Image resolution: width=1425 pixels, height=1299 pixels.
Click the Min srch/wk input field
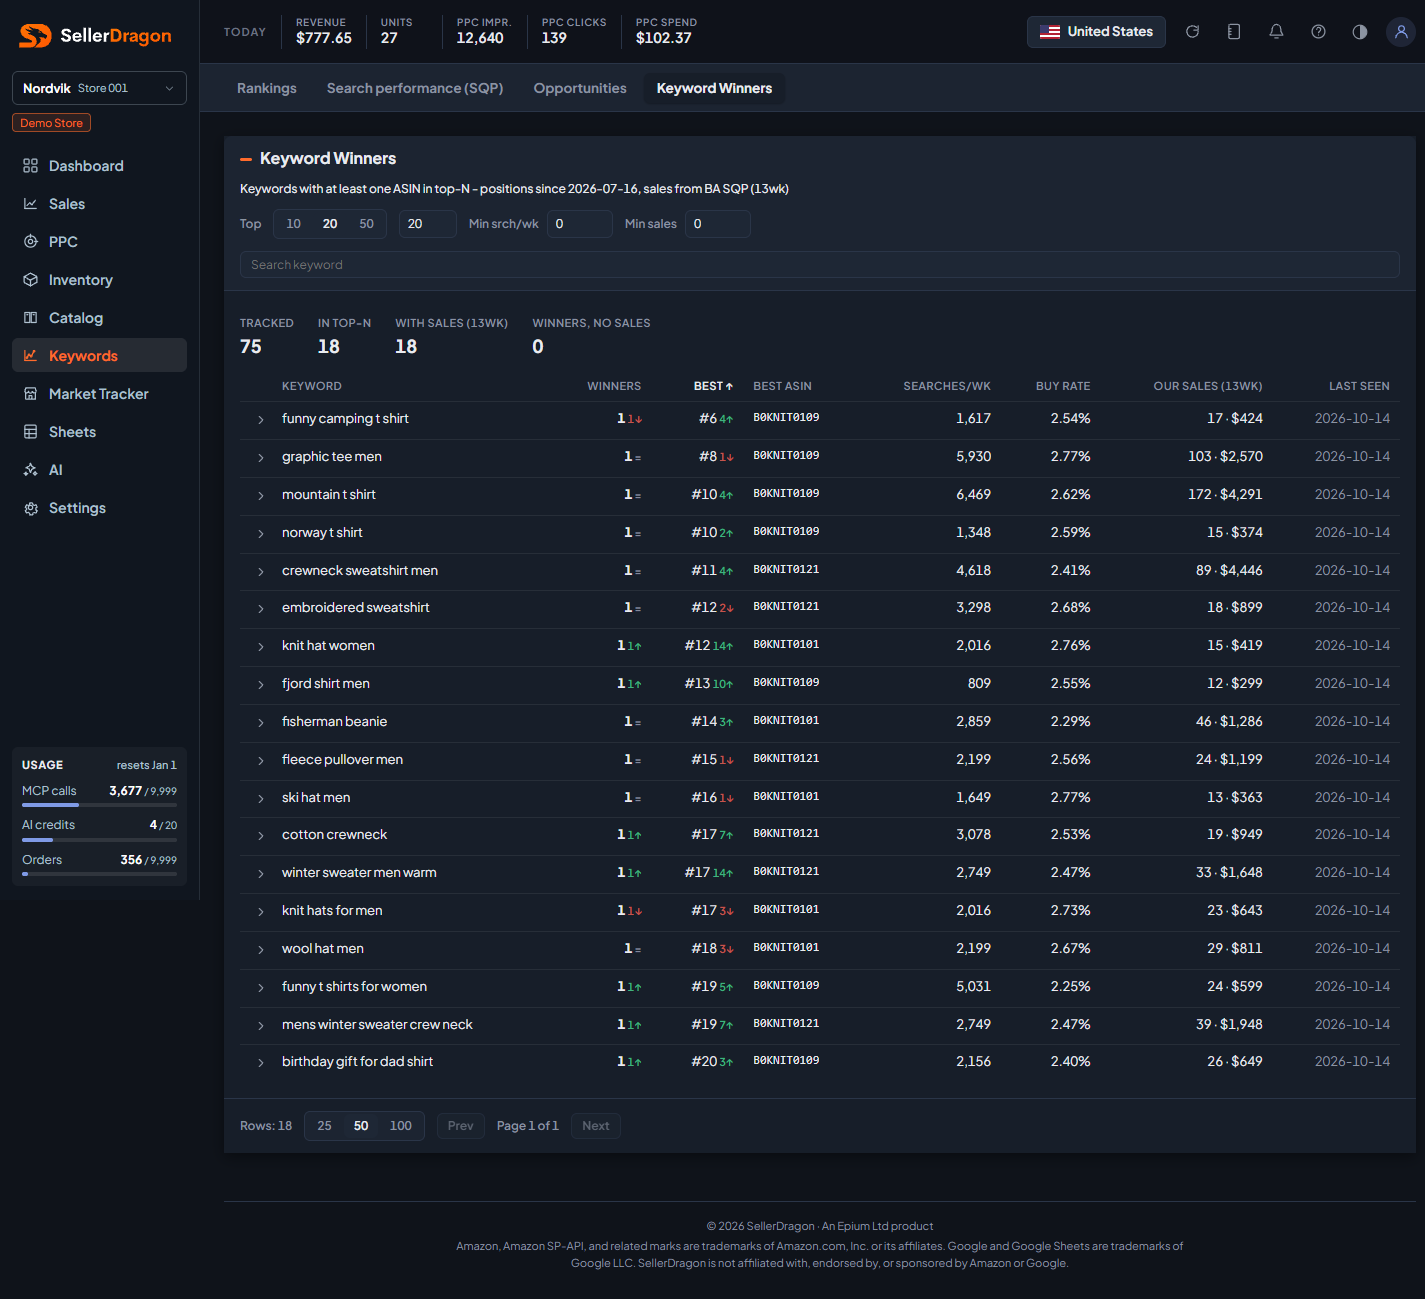click(x=580, y=224)
